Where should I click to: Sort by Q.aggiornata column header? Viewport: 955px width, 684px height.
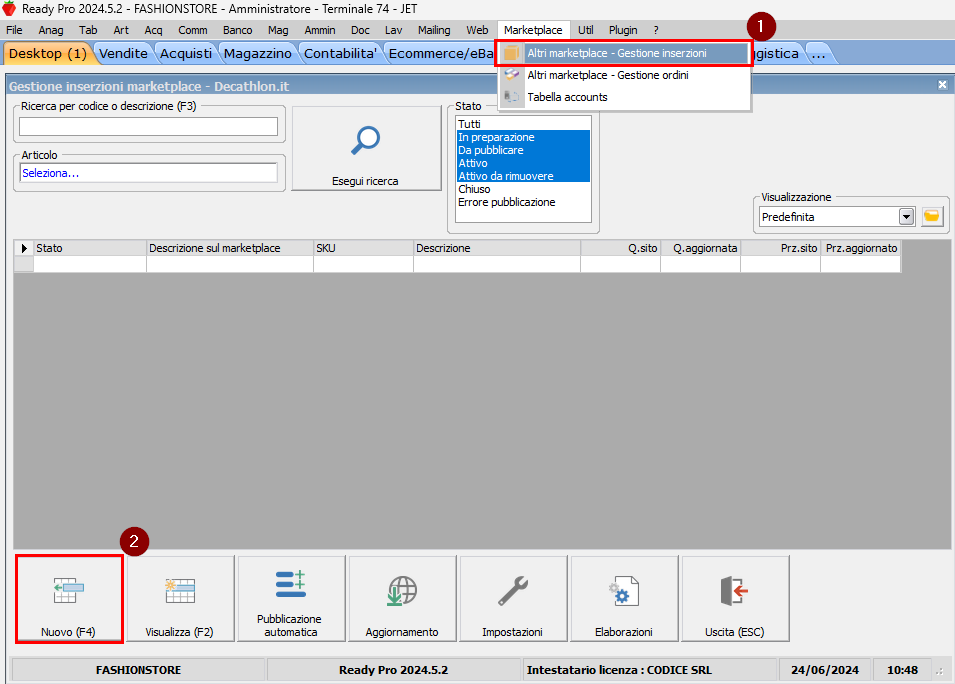coord(700,248)
